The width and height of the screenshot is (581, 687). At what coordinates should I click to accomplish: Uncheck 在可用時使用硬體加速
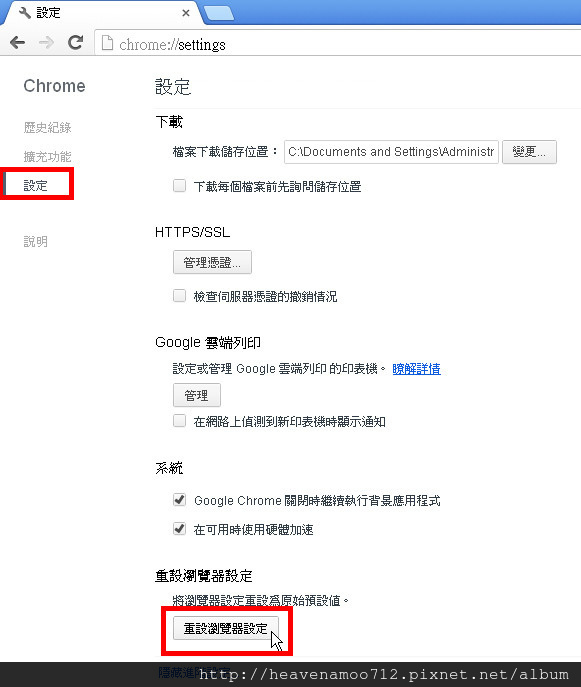(x=179, y=529)
